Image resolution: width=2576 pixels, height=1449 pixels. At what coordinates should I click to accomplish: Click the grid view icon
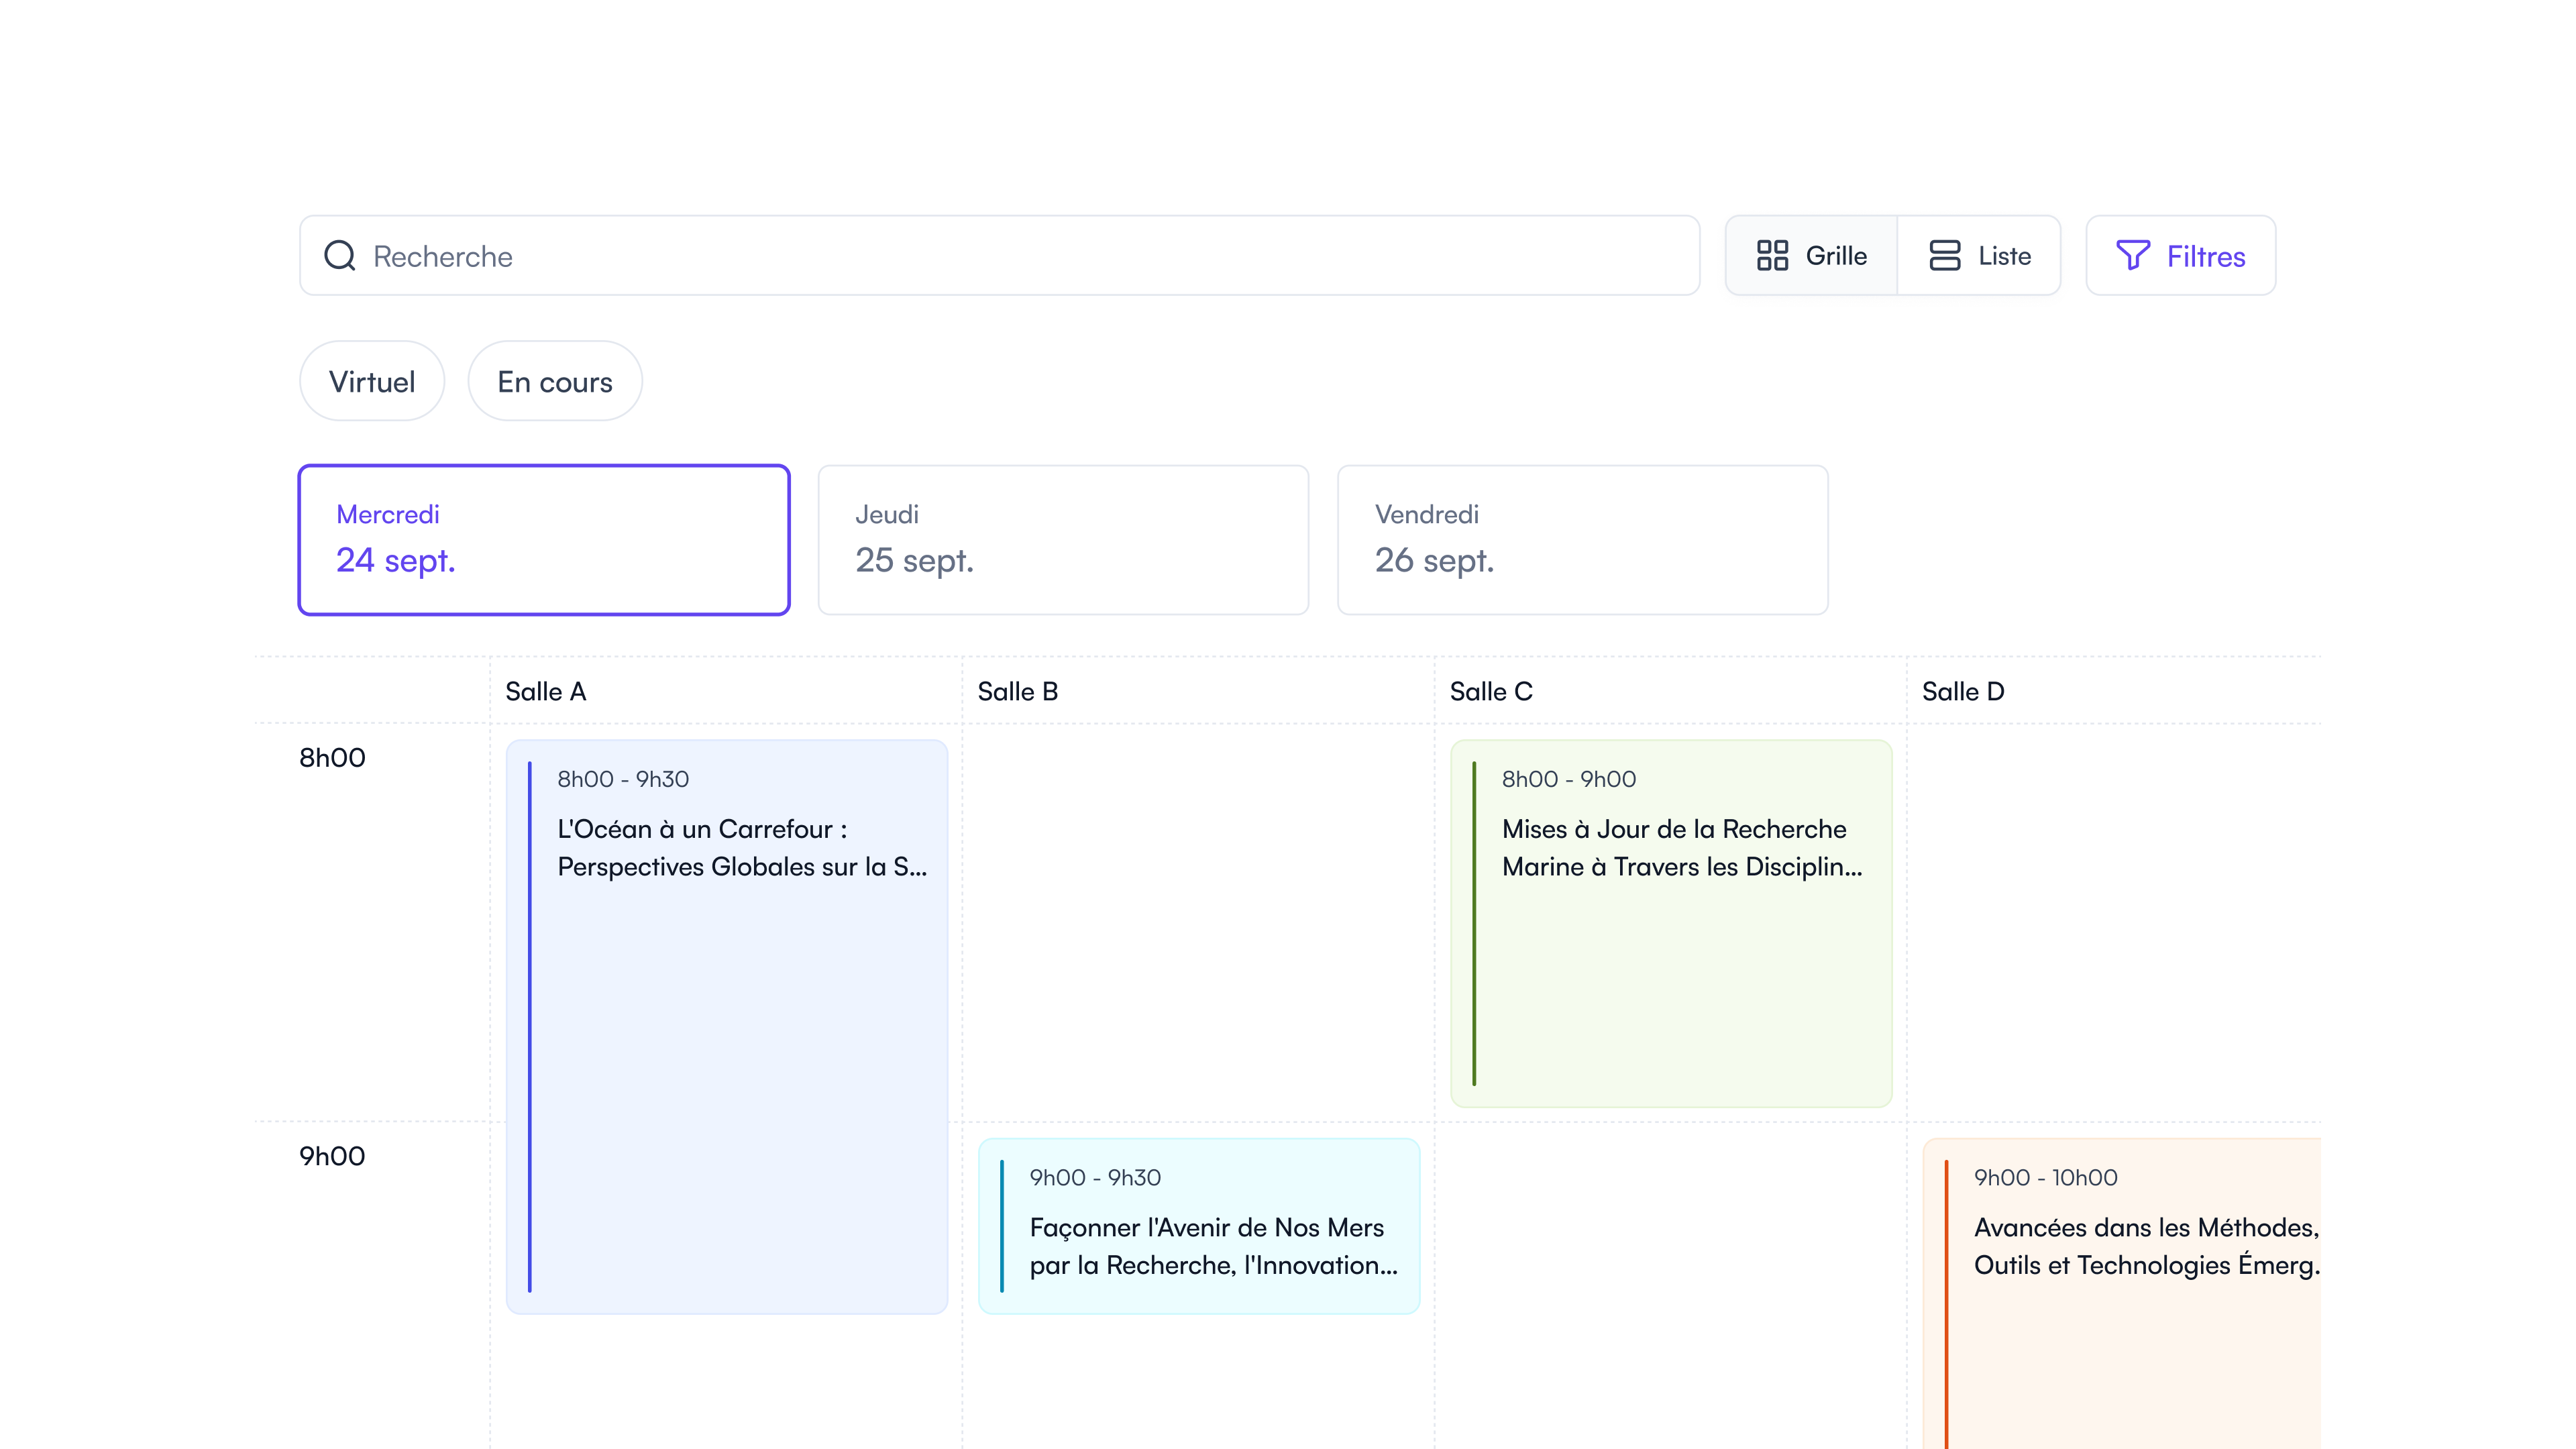1772,256
